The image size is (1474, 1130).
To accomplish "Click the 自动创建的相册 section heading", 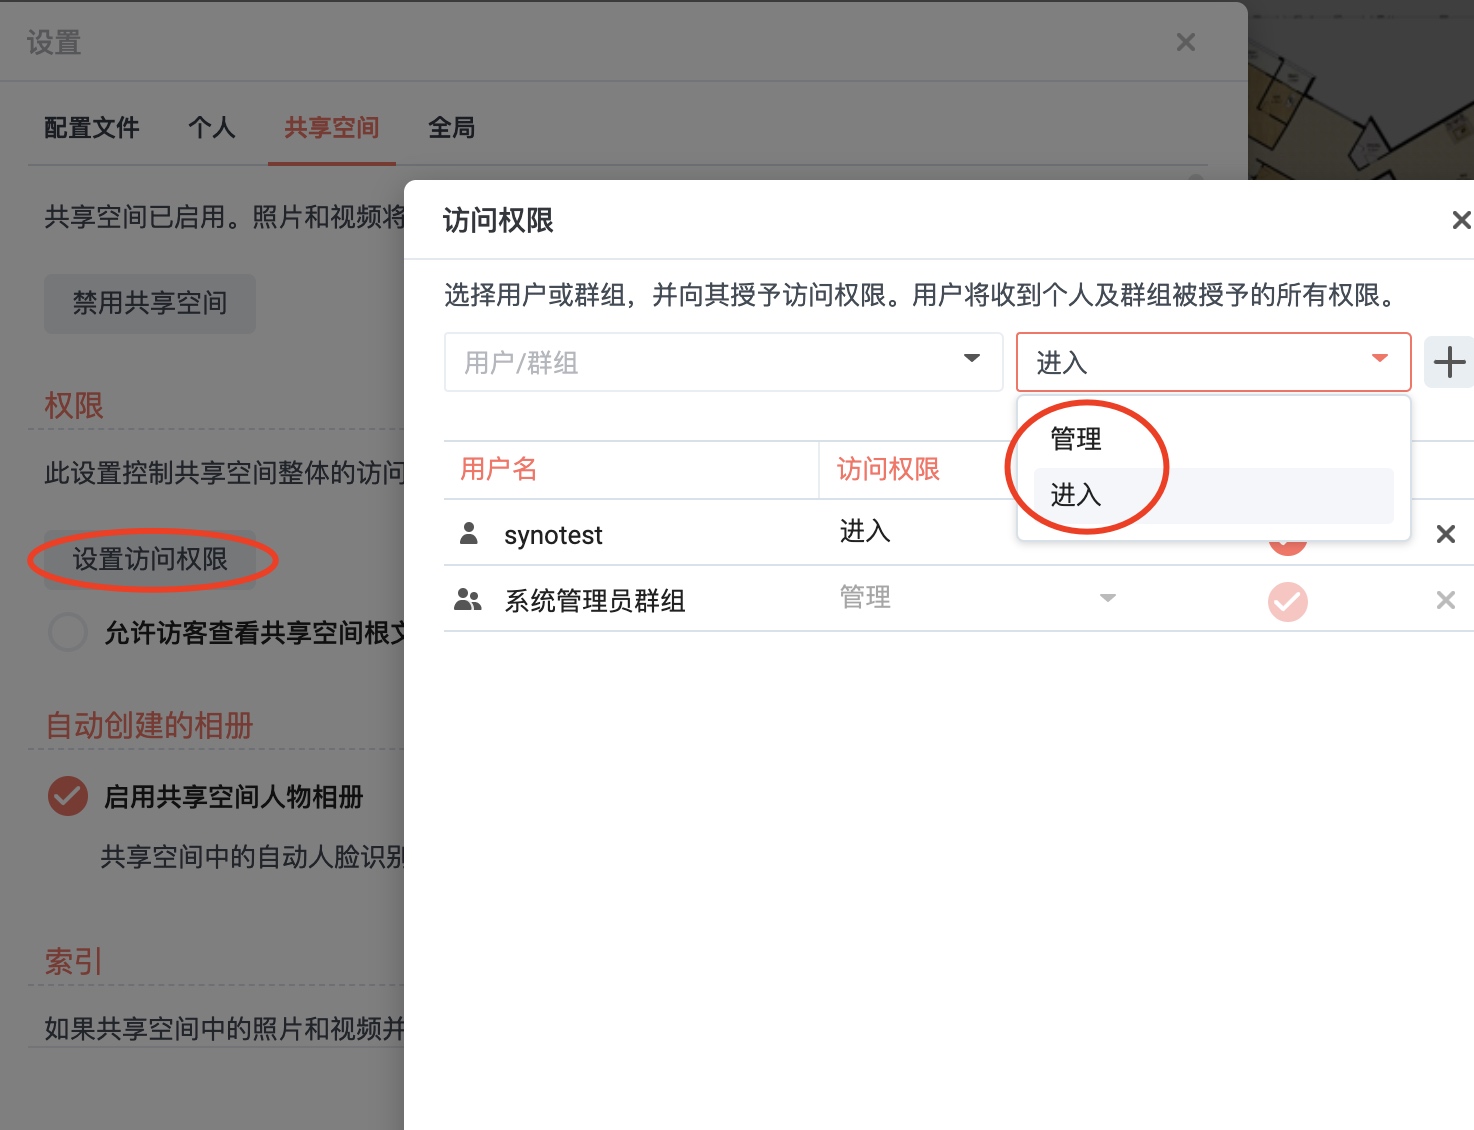I will [x=149, y=725].
